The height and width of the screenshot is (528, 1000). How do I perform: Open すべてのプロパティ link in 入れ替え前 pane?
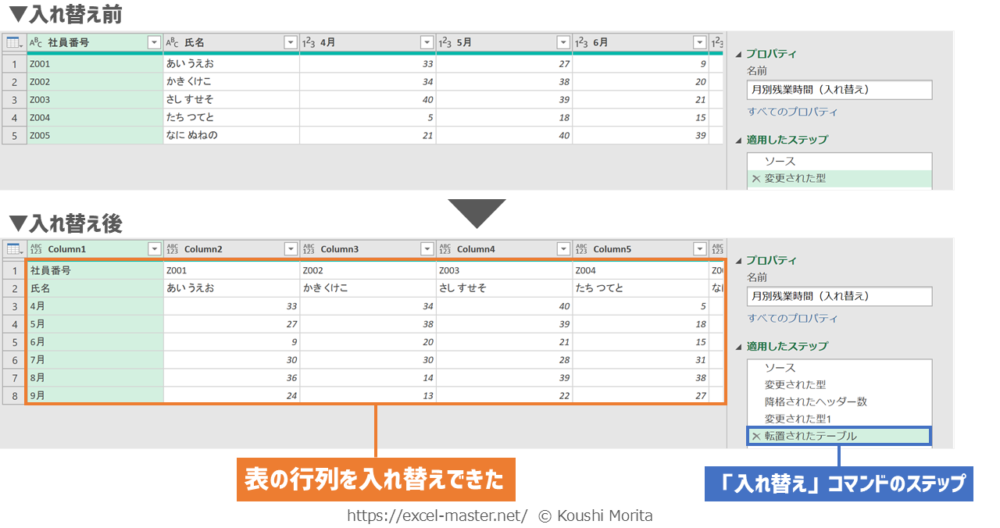[792, 112]
